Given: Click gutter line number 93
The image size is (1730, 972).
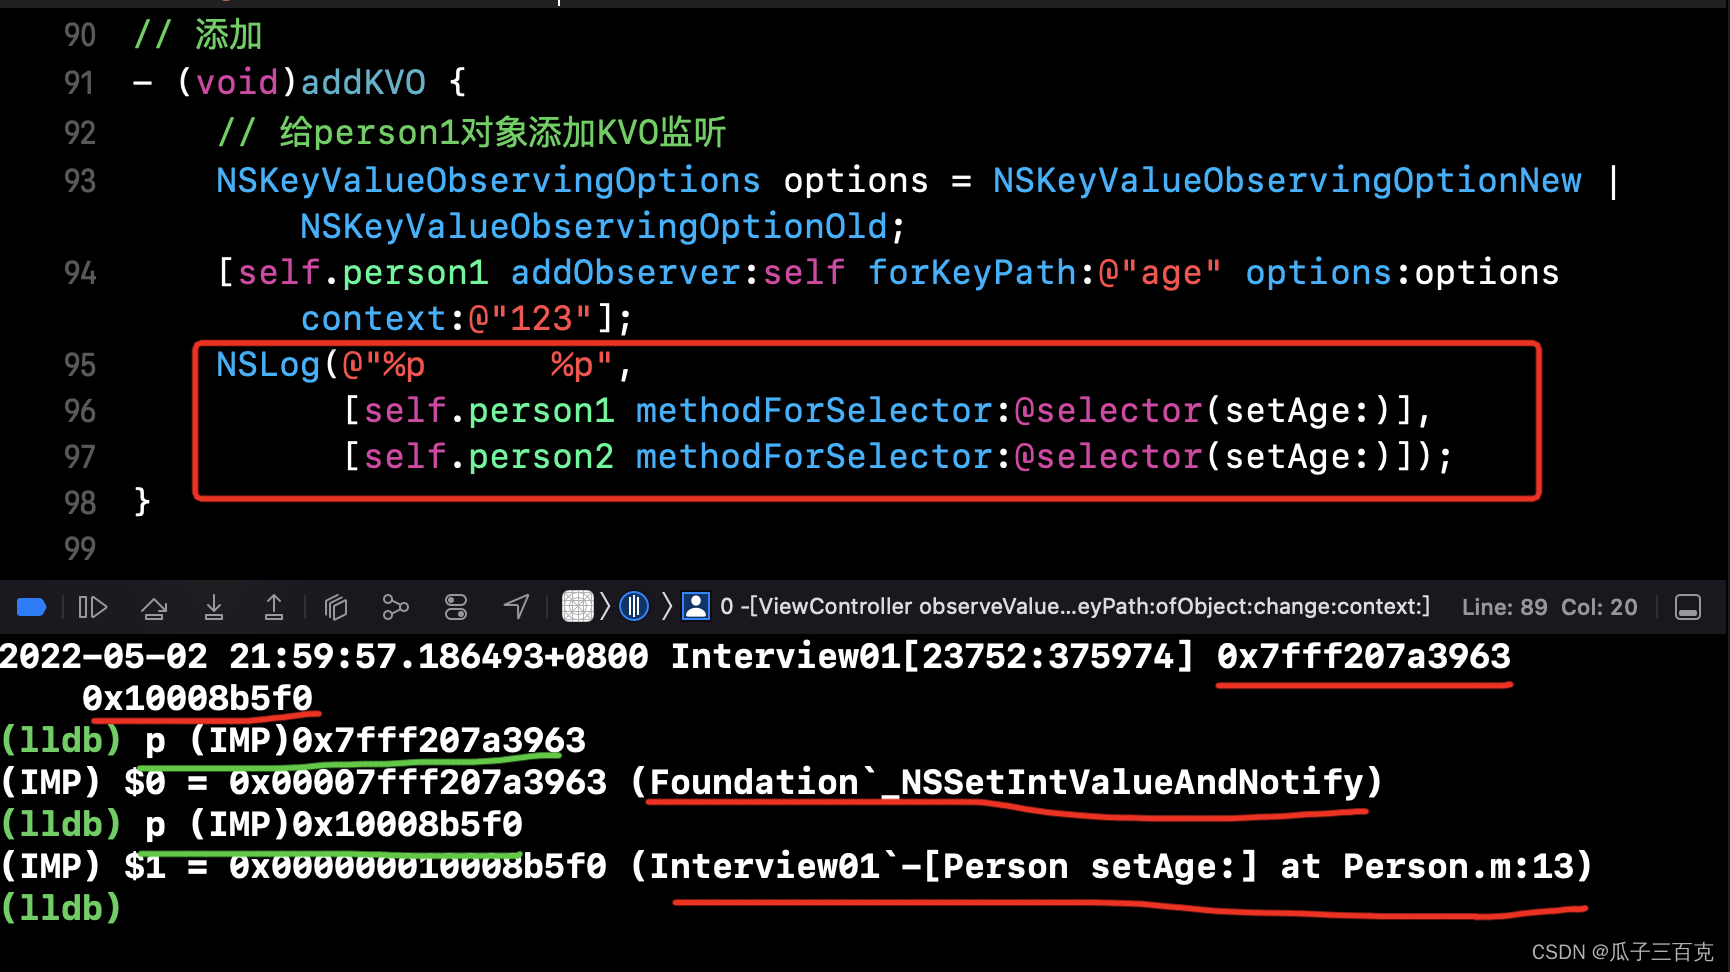Looking at the screenshot, I should [80, 180].
